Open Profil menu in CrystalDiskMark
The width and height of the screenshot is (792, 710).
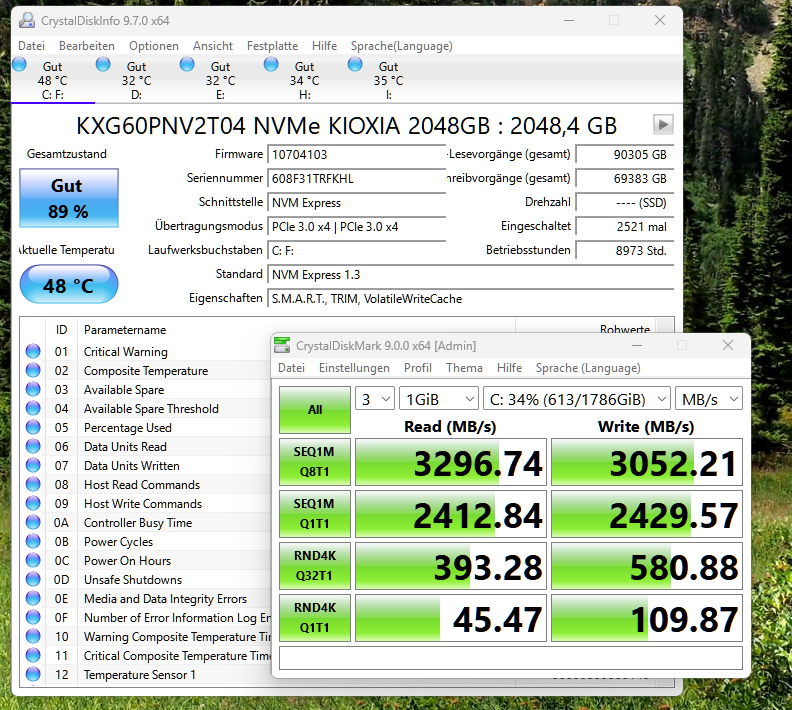418,368
